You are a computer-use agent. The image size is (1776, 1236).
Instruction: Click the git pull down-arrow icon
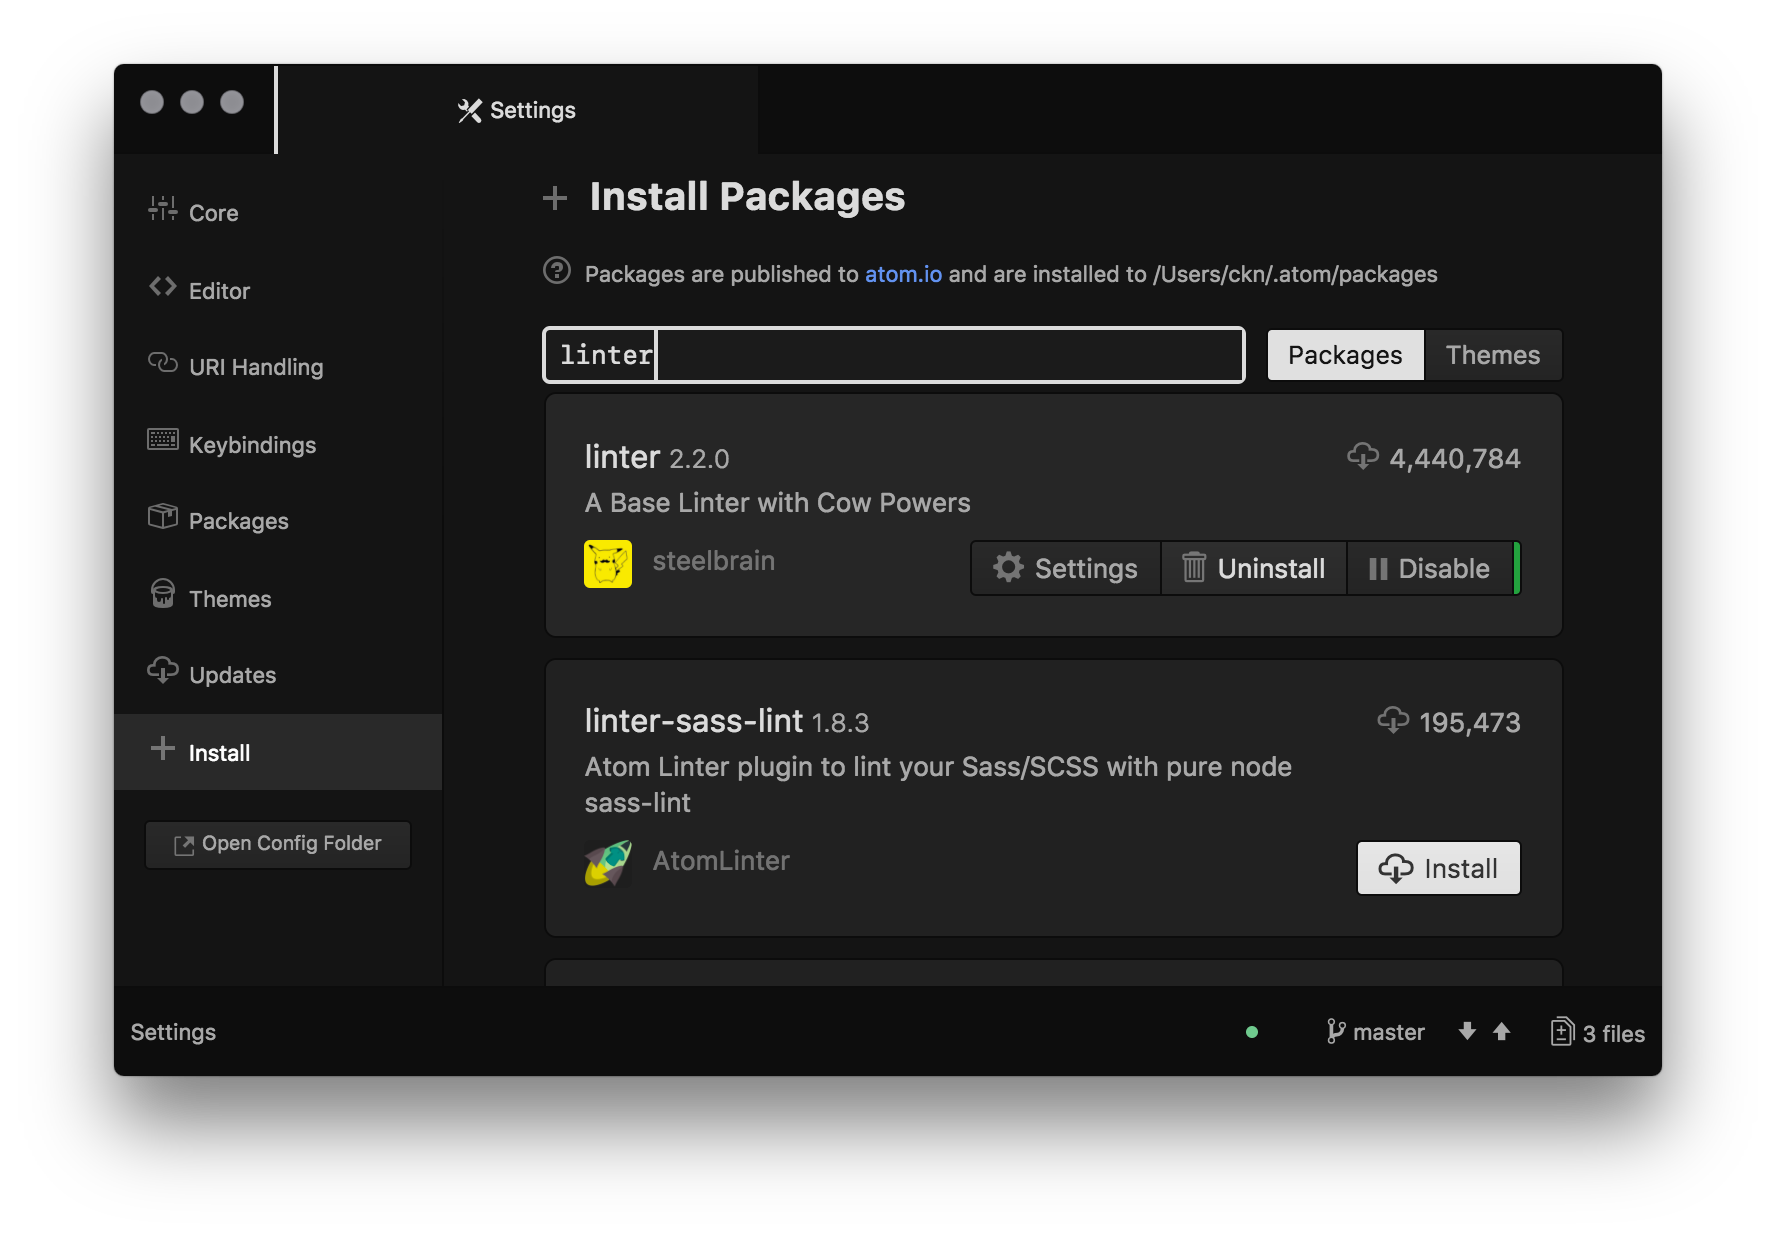tap(1467, 1031)
